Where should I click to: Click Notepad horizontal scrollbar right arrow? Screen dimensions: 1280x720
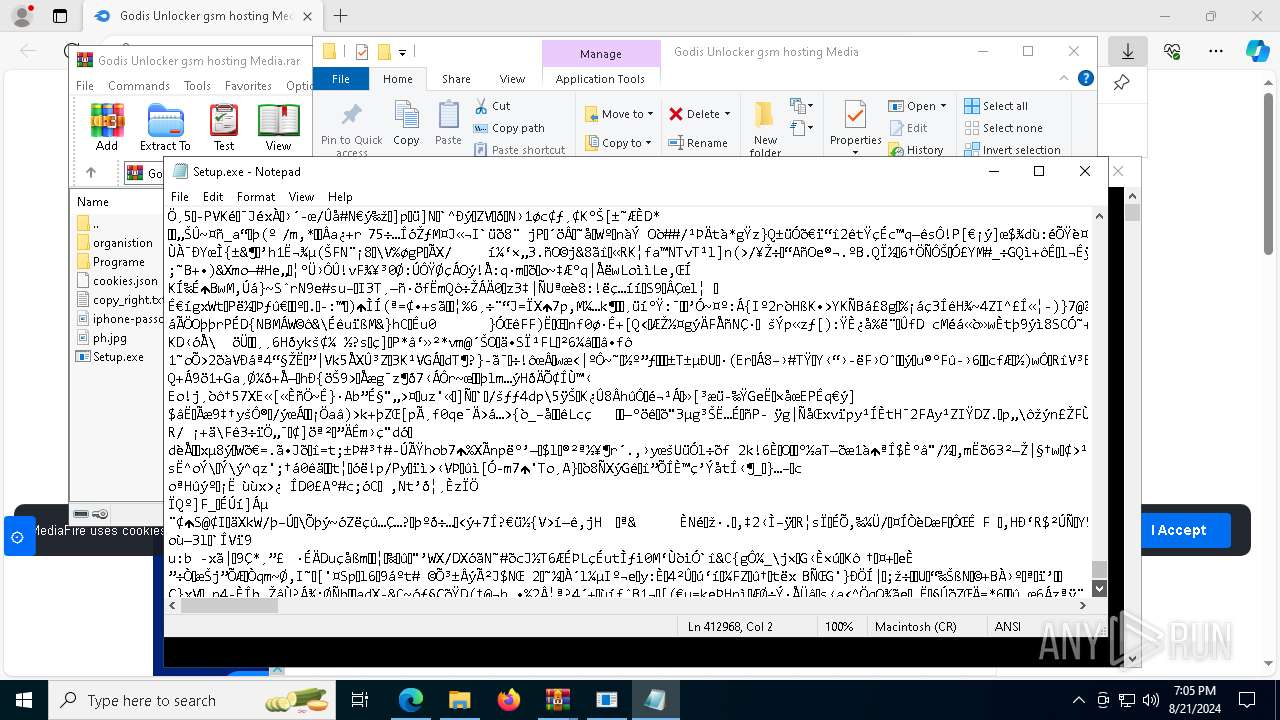(1084, 605)
